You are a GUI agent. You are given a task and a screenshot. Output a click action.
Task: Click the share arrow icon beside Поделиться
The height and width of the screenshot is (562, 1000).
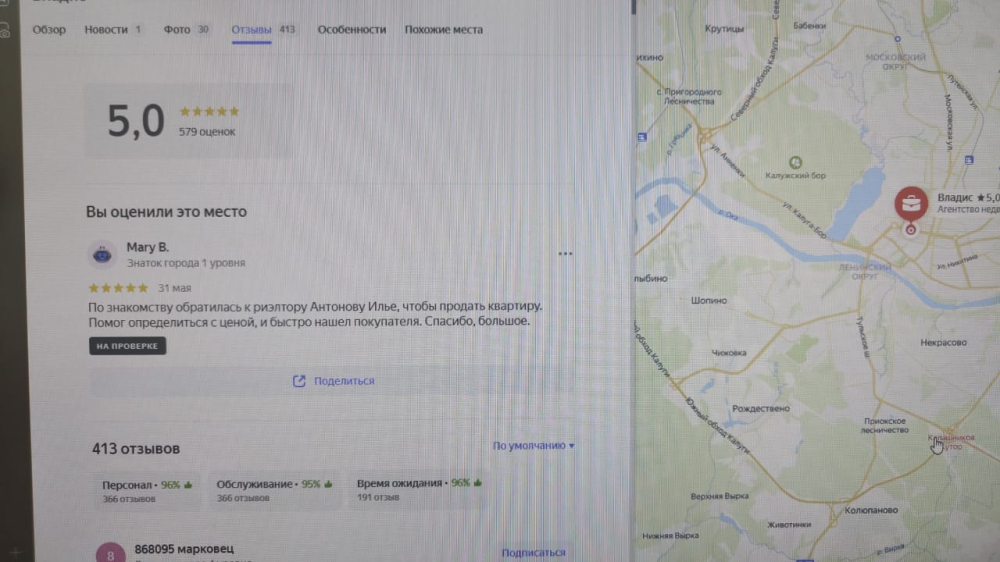pos(298,381)
